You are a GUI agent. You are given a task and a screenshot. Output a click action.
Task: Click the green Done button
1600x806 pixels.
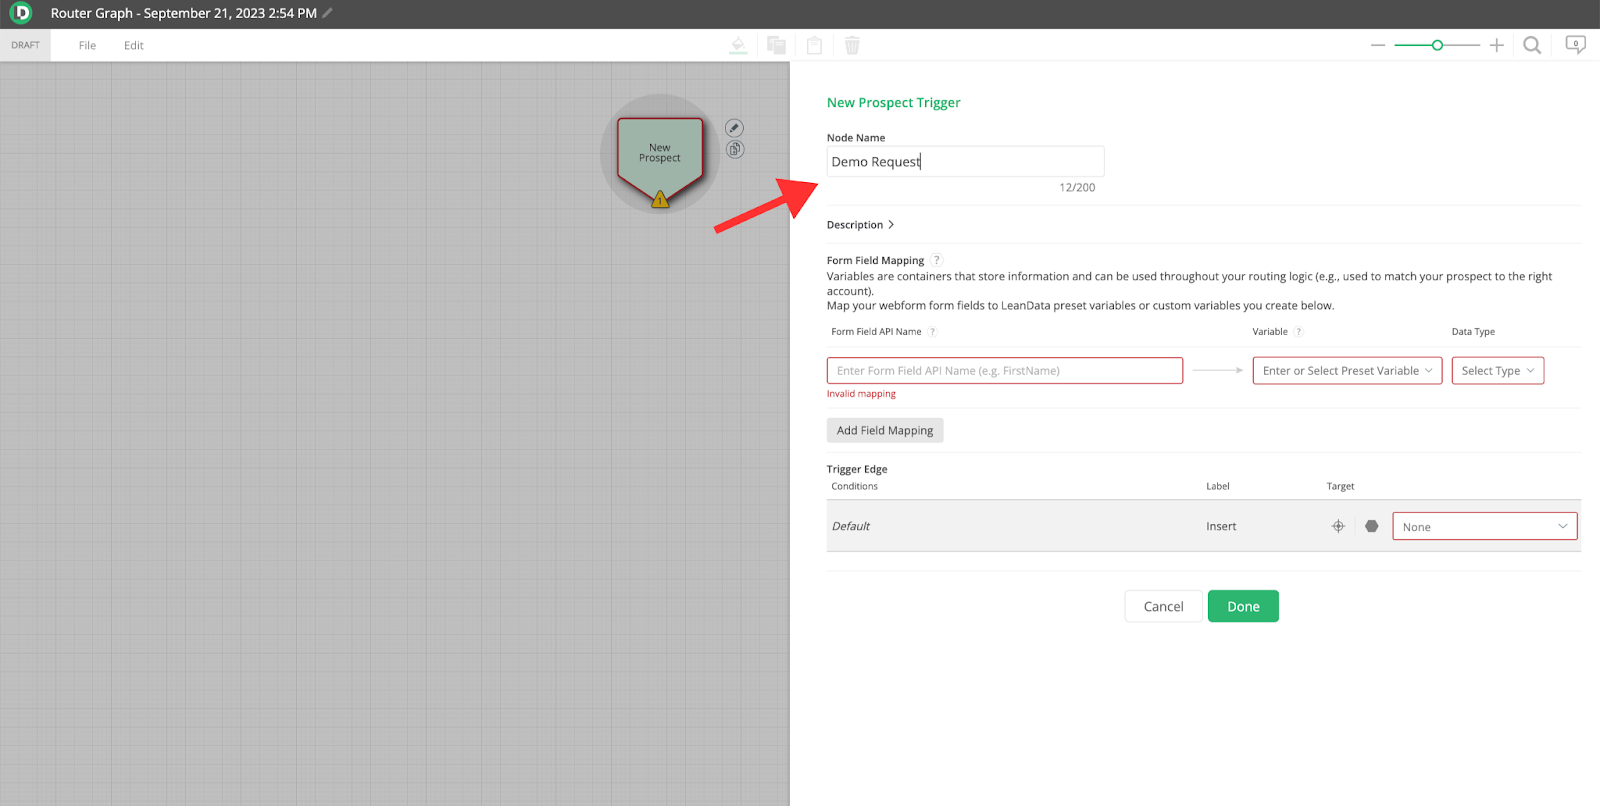click(x=1242, y=606)
